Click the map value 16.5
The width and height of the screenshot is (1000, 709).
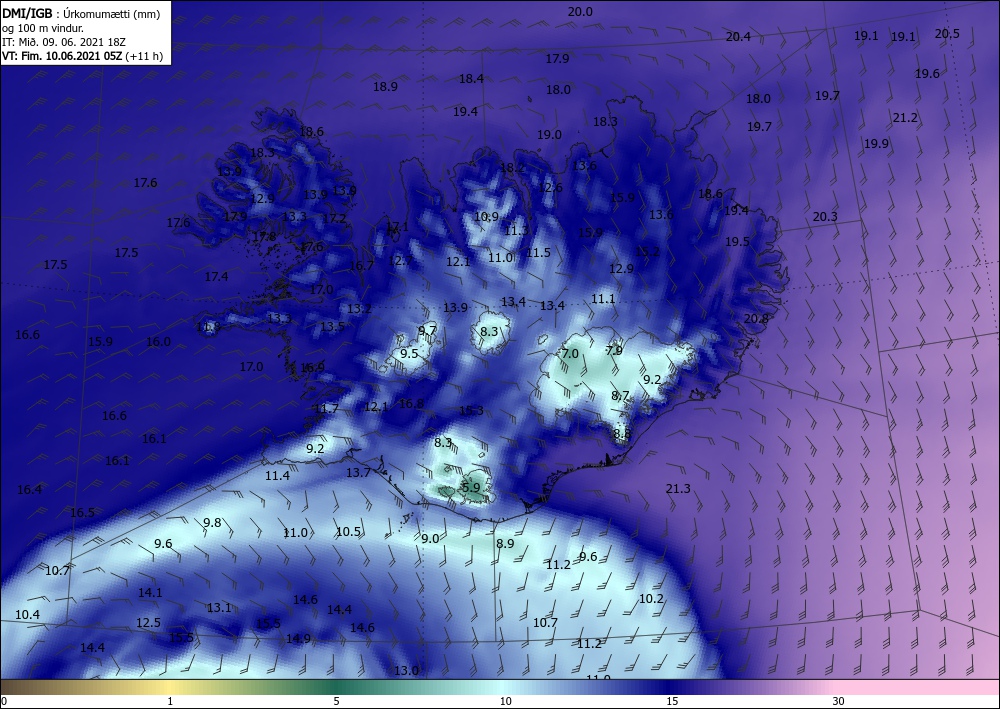click(x=82, y=513)
